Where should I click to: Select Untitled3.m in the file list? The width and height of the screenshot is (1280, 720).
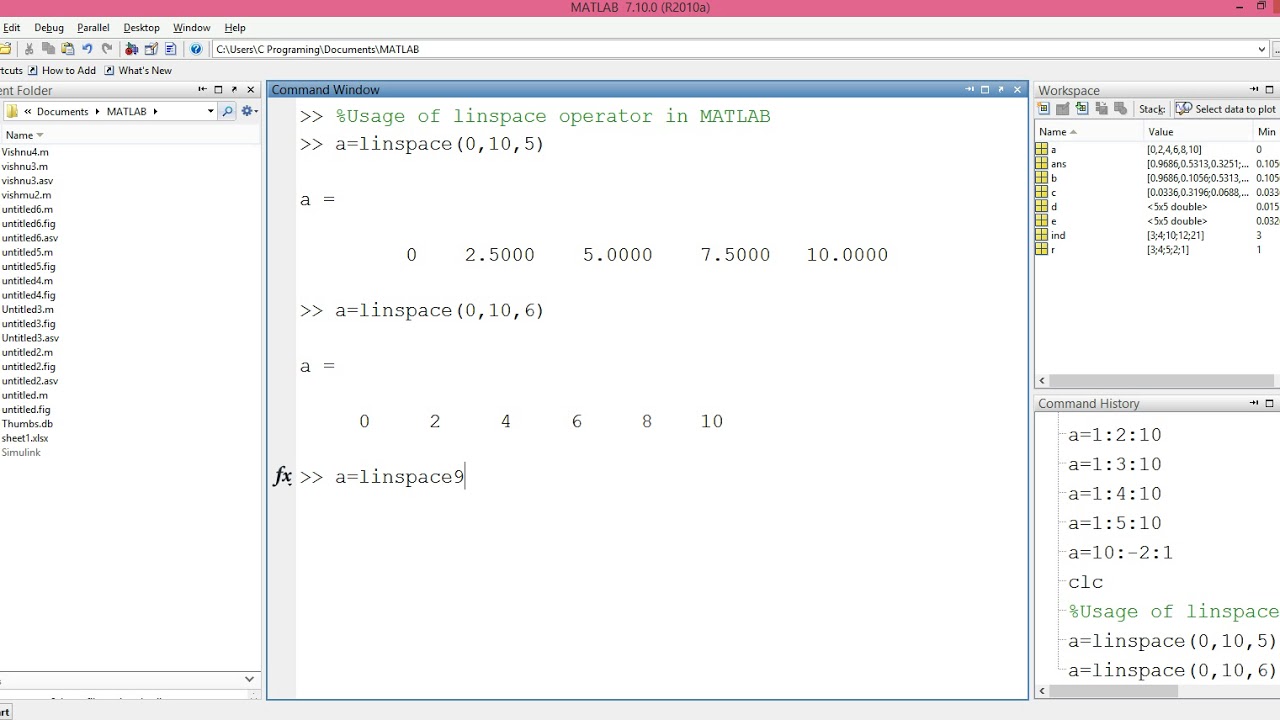[27, 310]
